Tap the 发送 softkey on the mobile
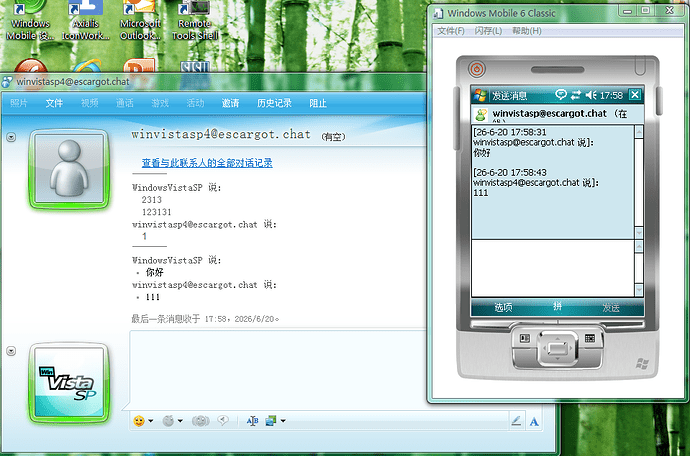 point(611,307)
